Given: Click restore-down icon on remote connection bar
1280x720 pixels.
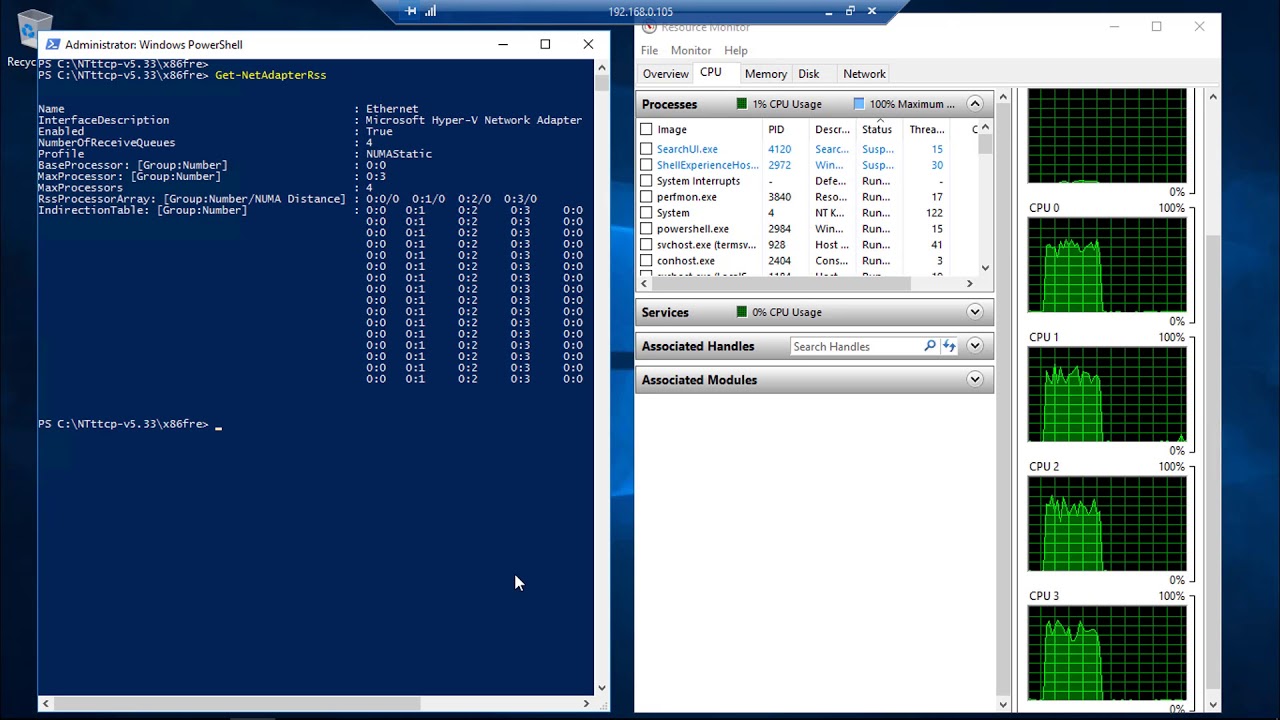Looking at the screenshot, I should coord(850,11).
